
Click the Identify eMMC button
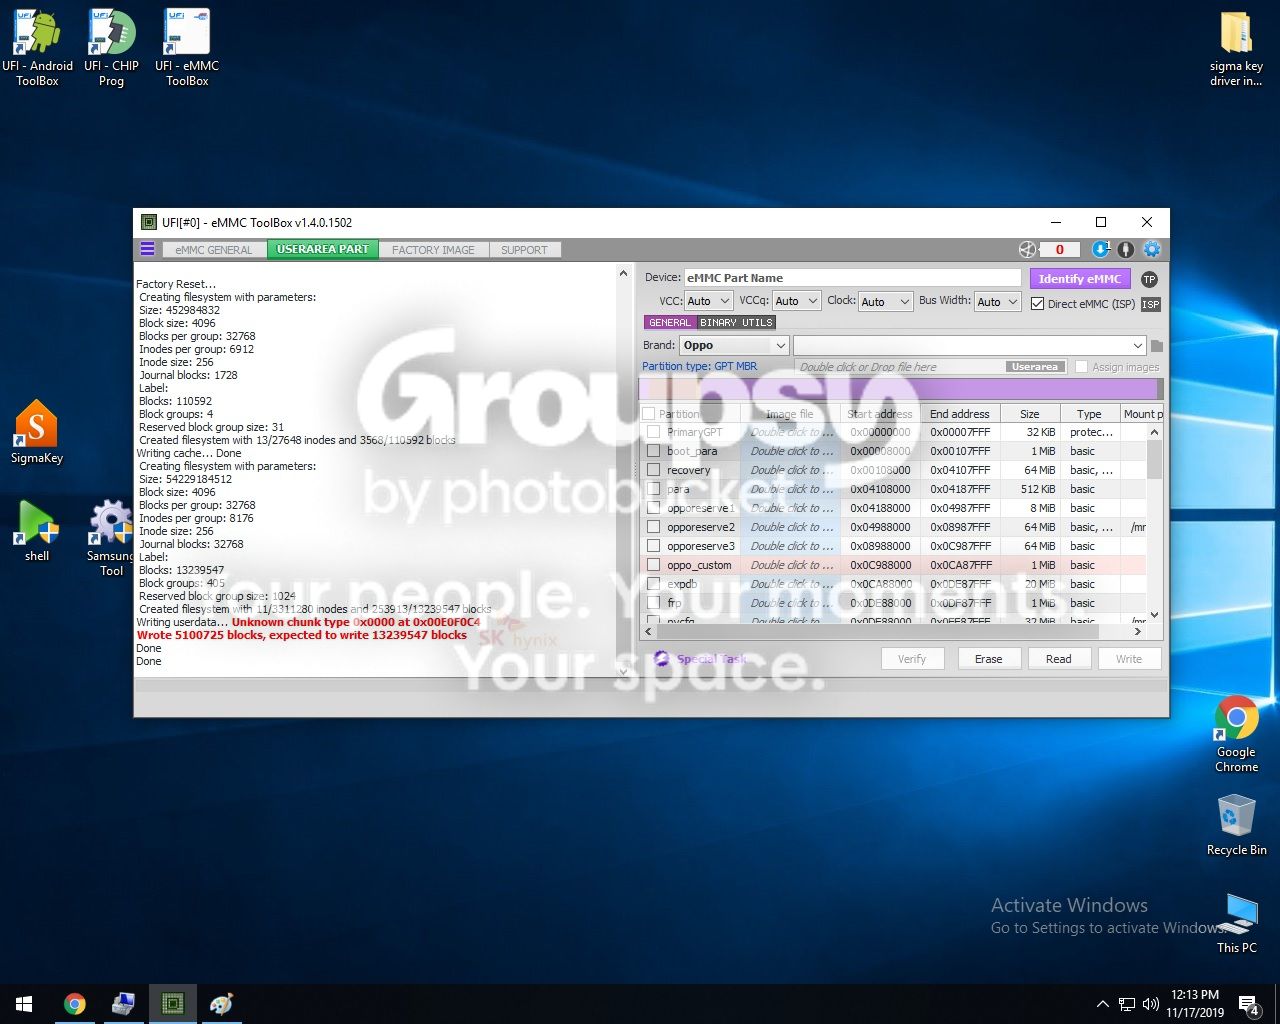click(x=1080, y=279)
